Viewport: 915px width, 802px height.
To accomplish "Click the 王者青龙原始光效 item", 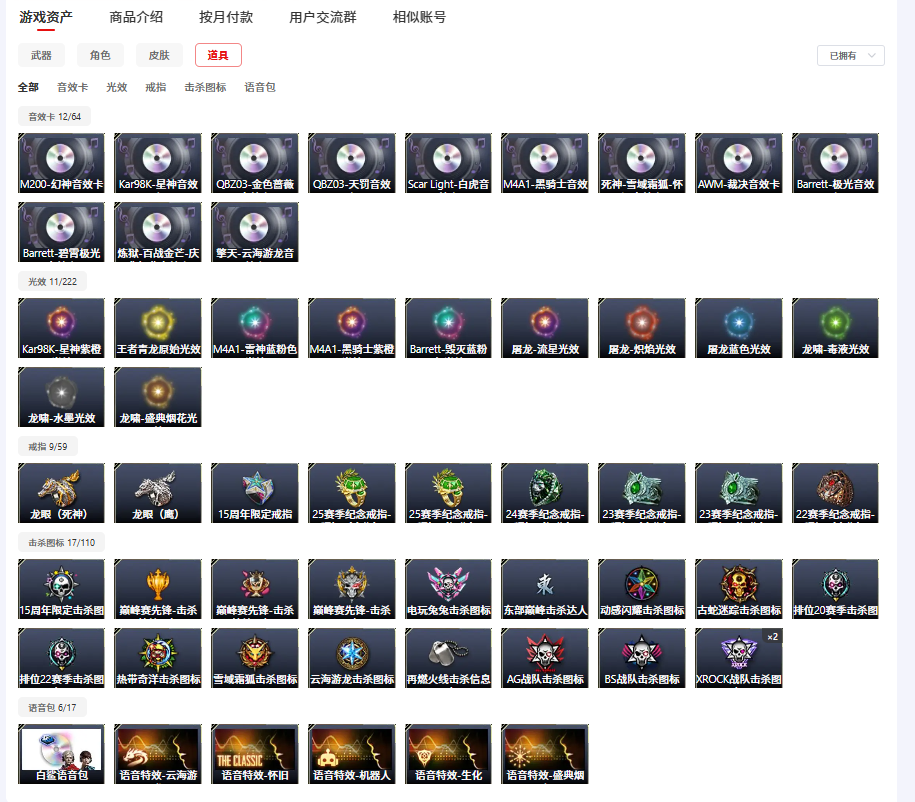I will coord(158,328).
